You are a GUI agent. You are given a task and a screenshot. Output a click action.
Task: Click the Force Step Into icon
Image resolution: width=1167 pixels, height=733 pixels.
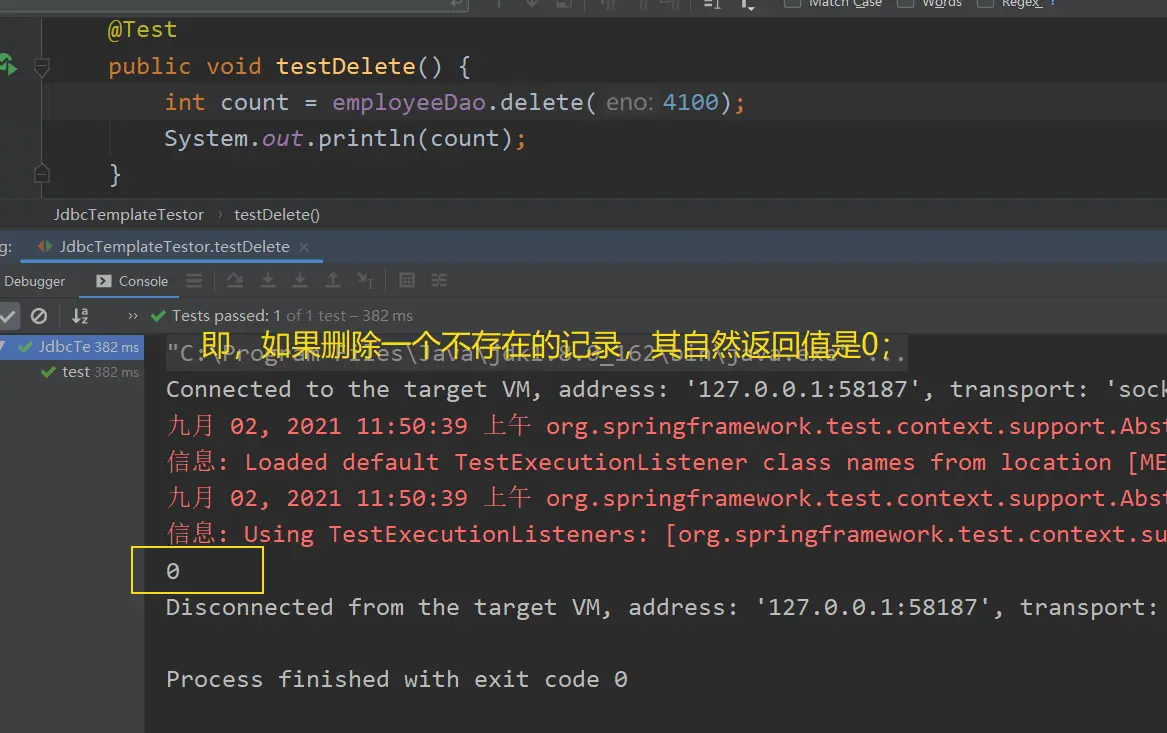[300, 281]
